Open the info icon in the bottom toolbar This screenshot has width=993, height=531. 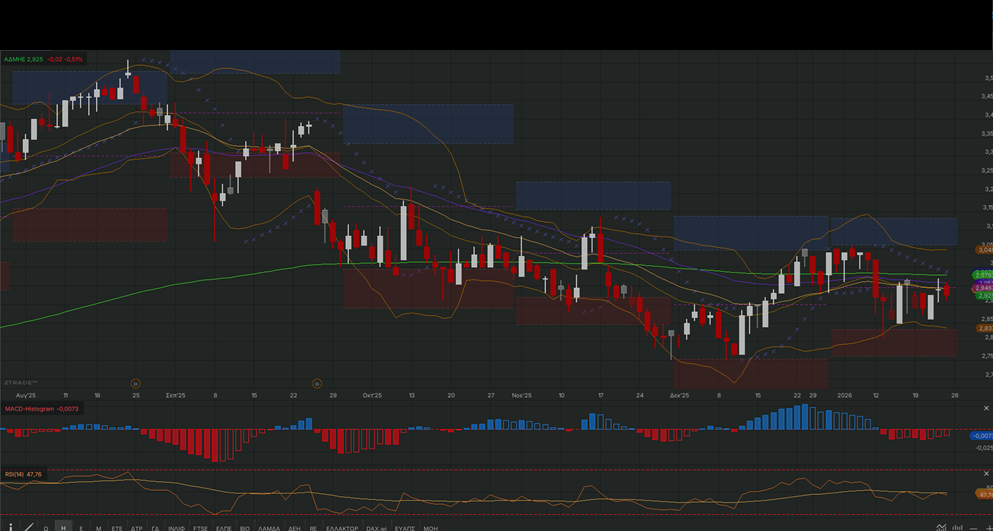pos(11,527)
